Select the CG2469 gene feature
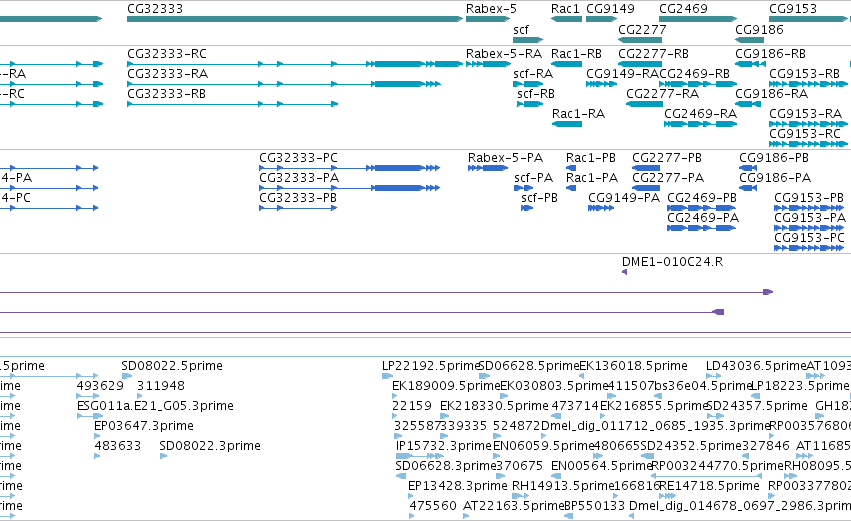Screen dimensions: 851x521 click(x=698, y=19)
